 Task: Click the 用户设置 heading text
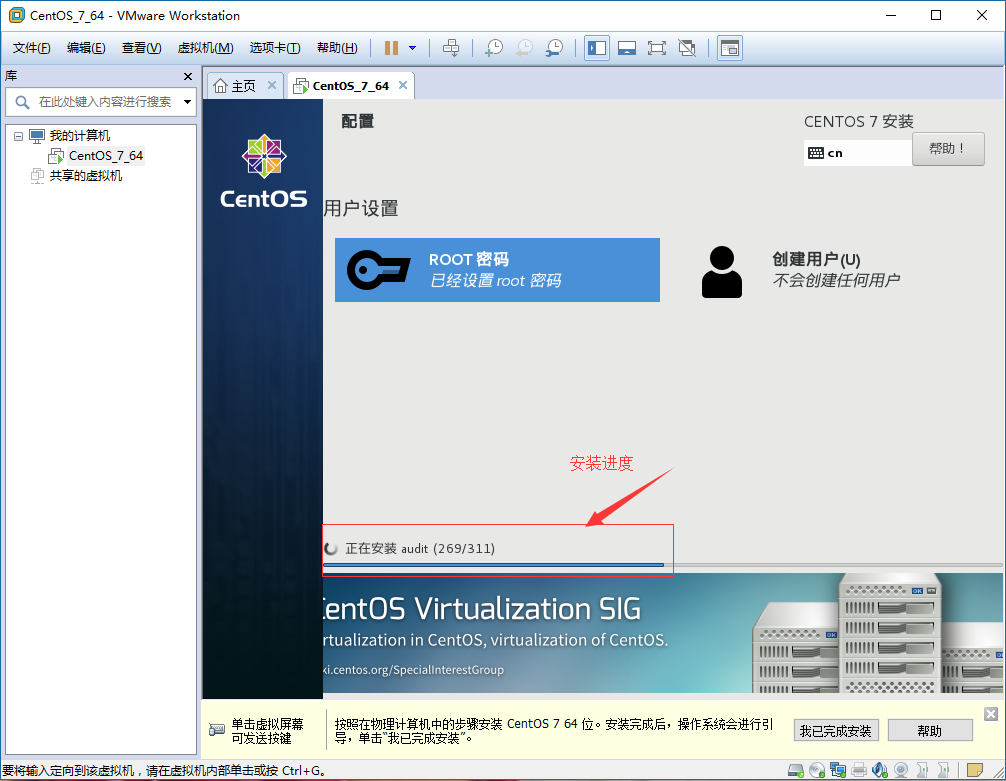(361, 209)
